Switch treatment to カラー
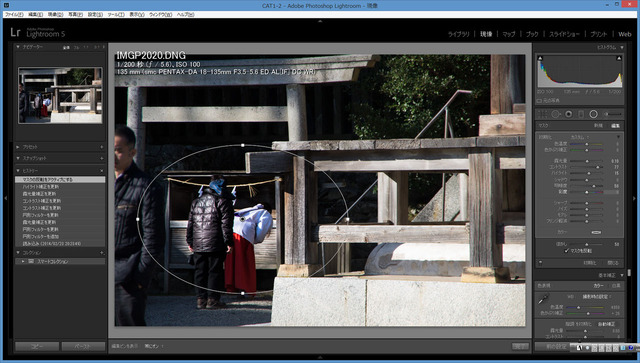640x363 pixels. 598,285
